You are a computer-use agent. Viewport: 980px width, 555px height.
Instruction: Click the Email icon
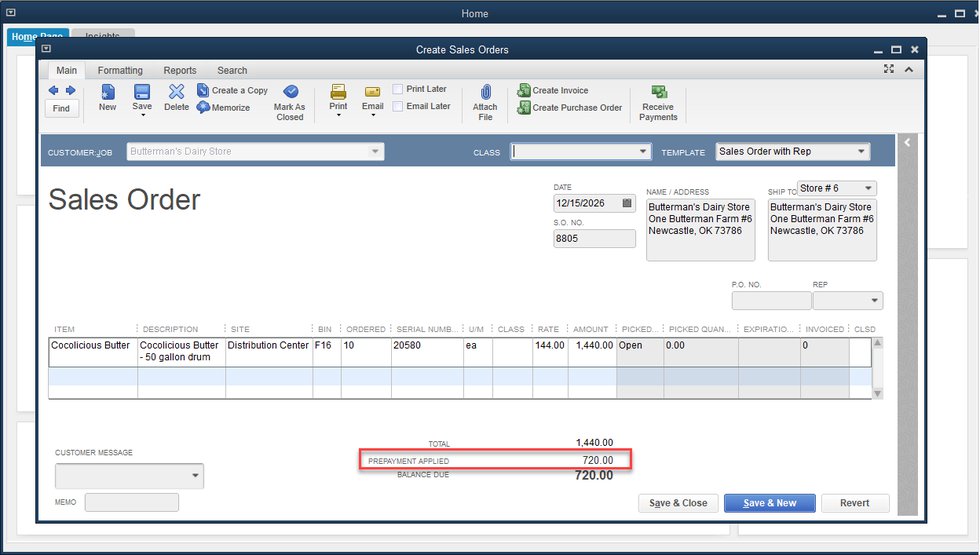tap(372, 92)
